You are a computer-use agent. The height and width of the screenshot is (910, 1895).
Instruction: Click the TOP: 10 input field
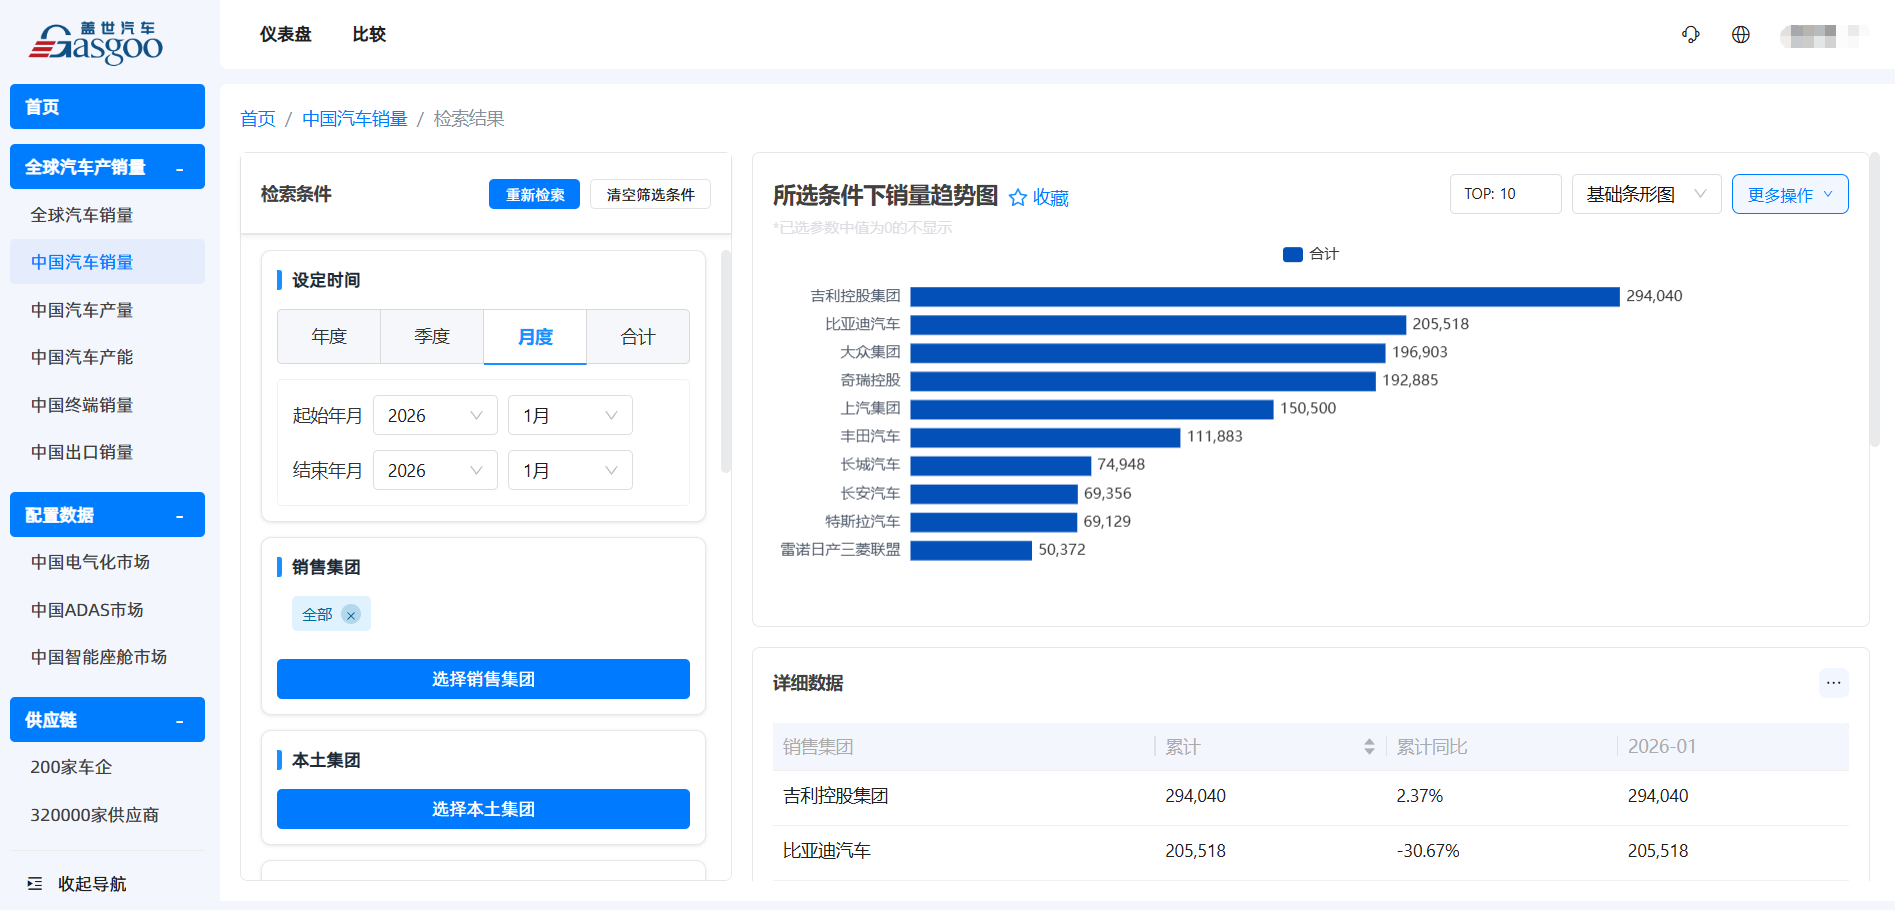tap(1505, 194)
